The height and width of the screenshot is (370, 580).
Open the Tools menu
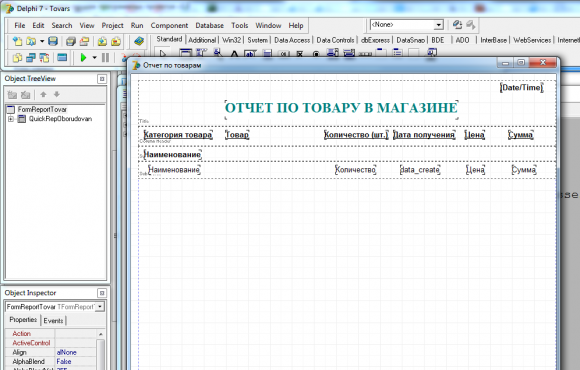(x=240, y=26)
